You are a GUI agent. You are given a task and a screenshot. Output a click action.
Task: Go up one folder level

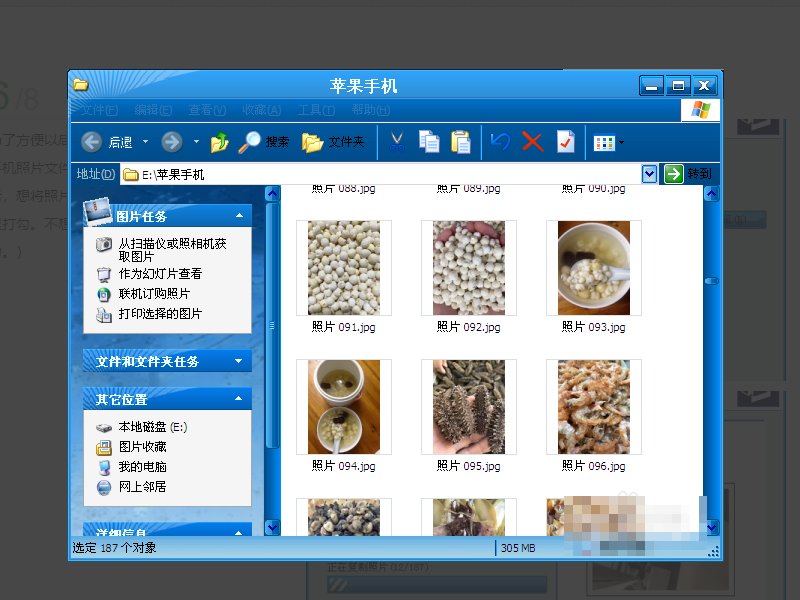pos(220,142)
